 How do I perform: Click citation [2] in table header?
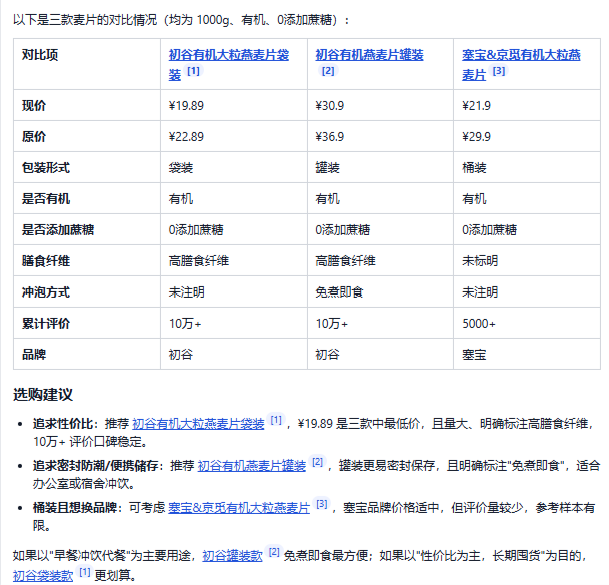point(328,71)
